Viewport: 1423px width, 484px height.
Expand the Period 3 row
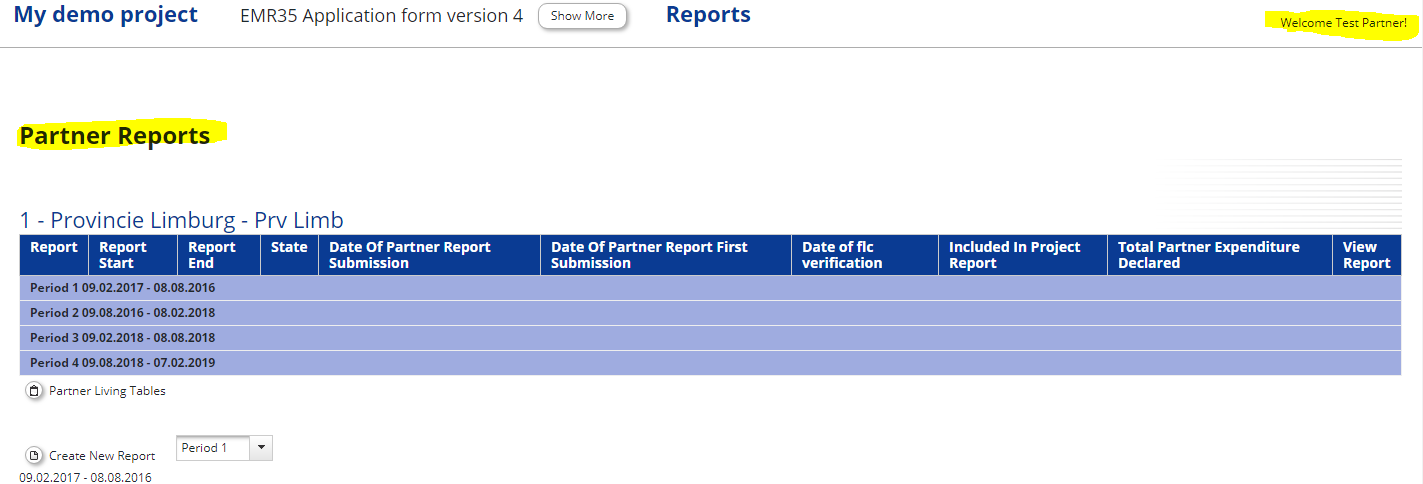(x=122, y=338)
